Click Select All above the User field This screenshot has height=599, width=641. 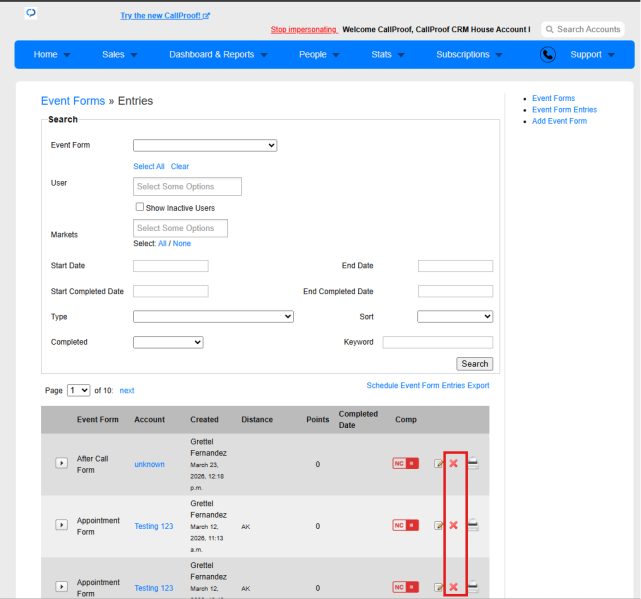(x=149, y=166)
